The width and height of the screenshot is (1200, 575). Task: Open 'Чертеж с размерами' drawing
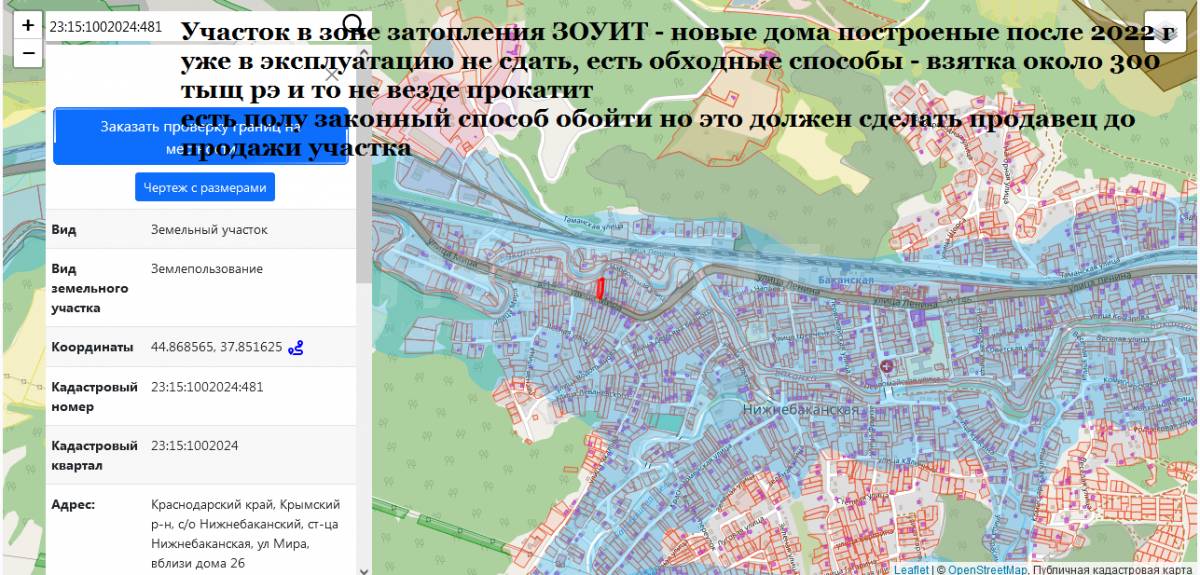pos(205,188)
